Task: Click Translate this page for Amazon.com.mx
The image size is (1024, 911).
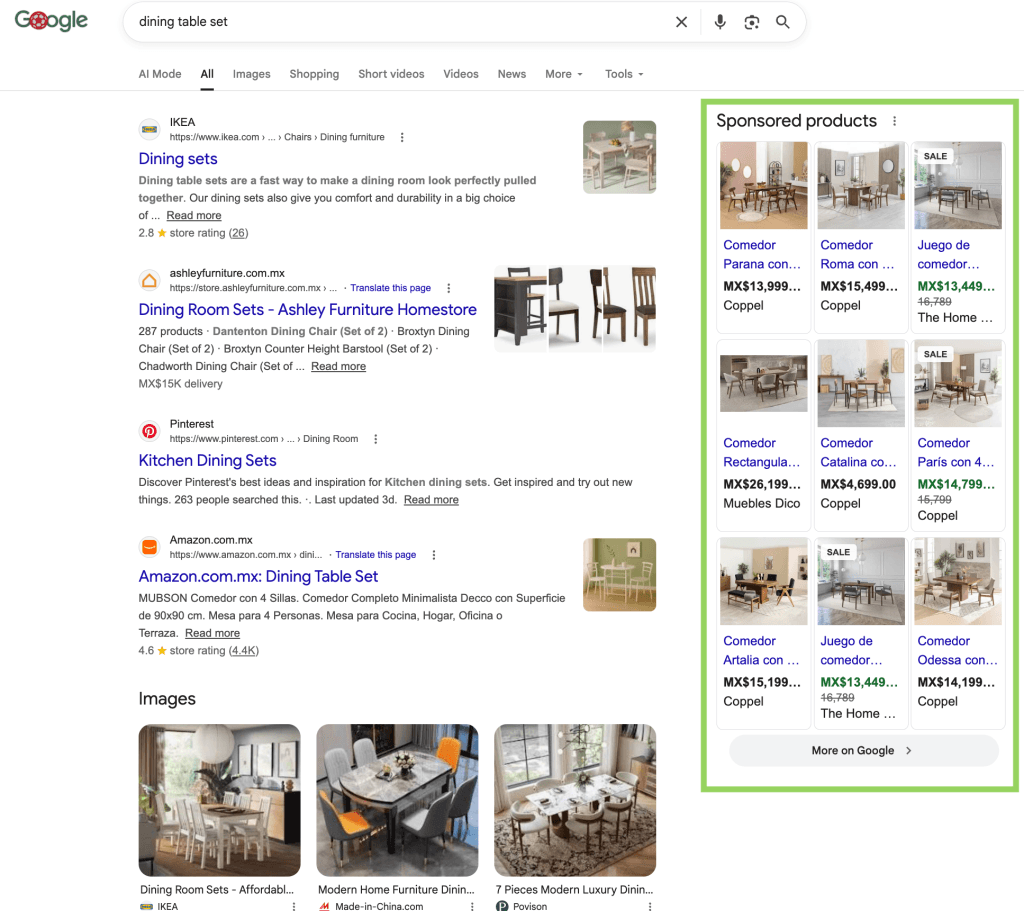Action: 376,554
